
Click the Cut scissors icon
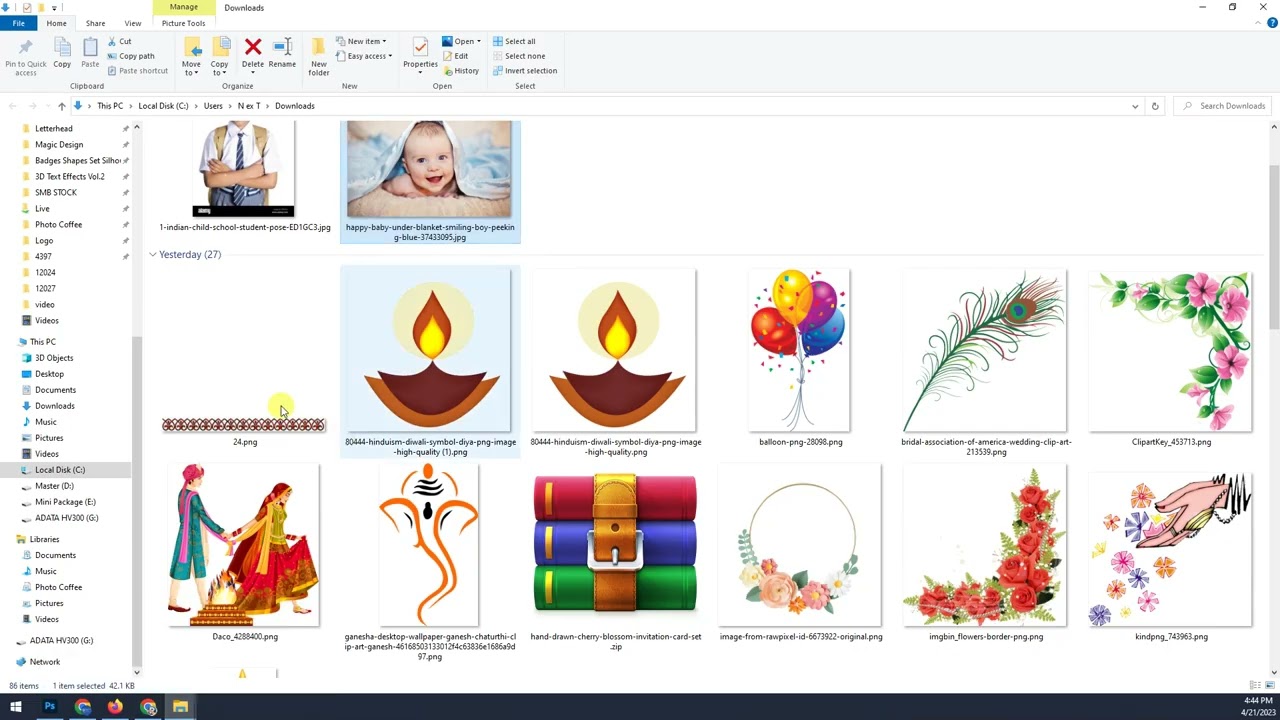pos(111,42)
